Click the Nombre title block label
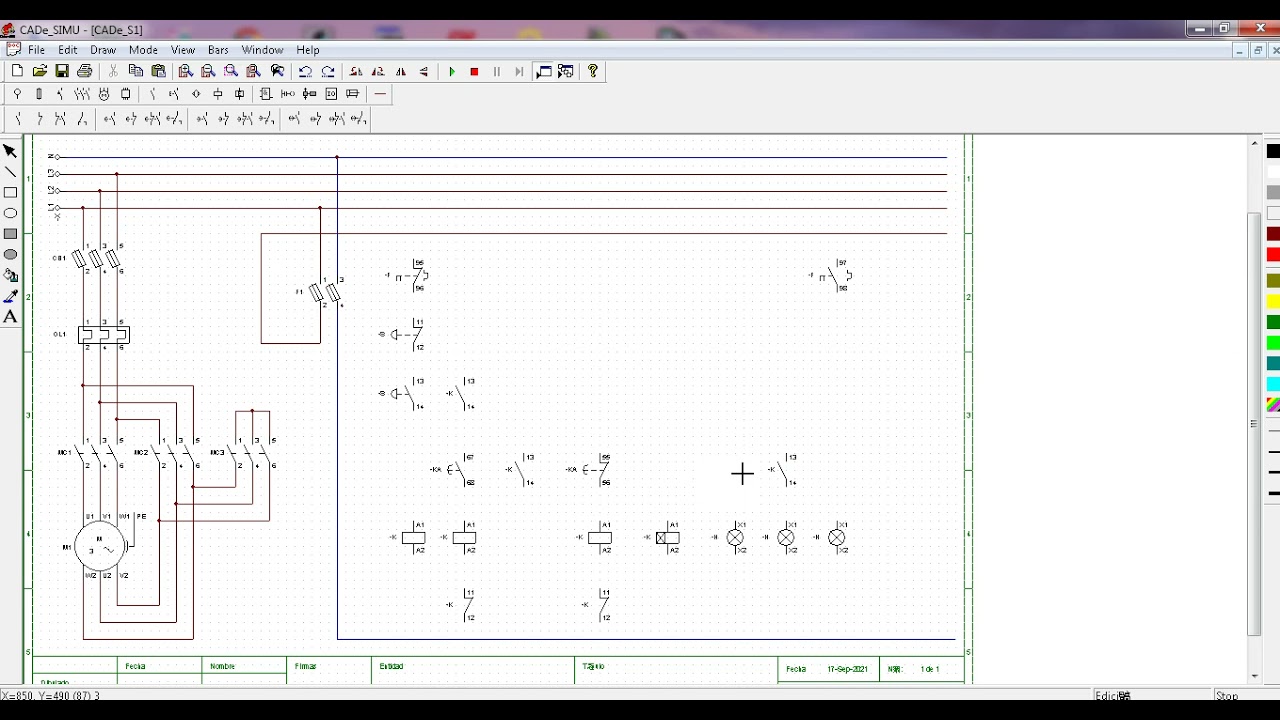 pos(222,666)
